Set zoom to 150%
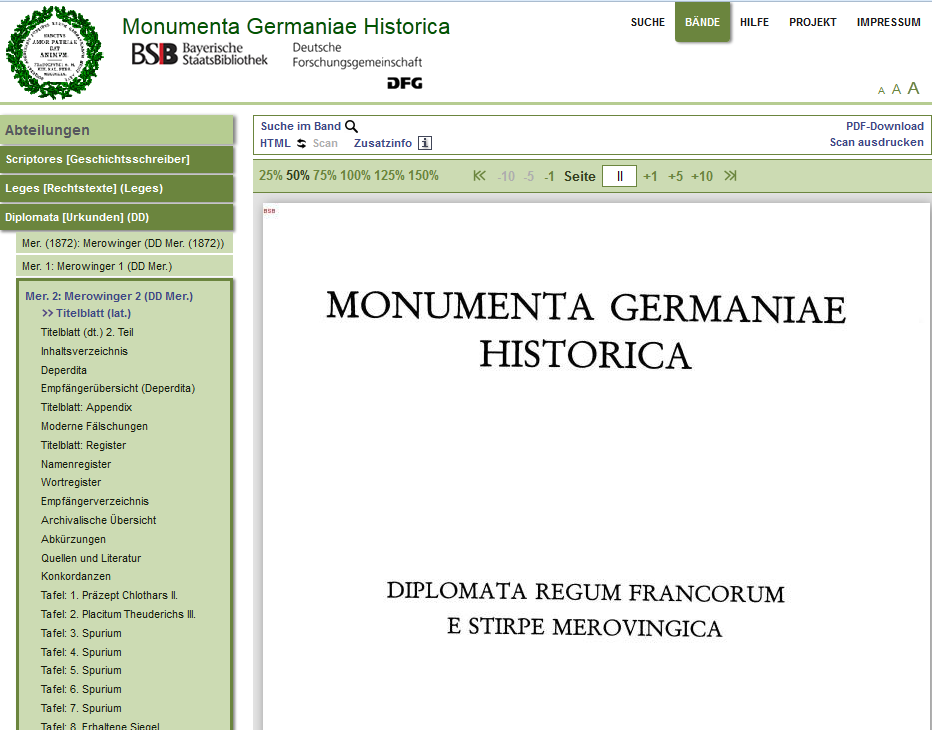This screenshot has width=932, height=730. 423,176
